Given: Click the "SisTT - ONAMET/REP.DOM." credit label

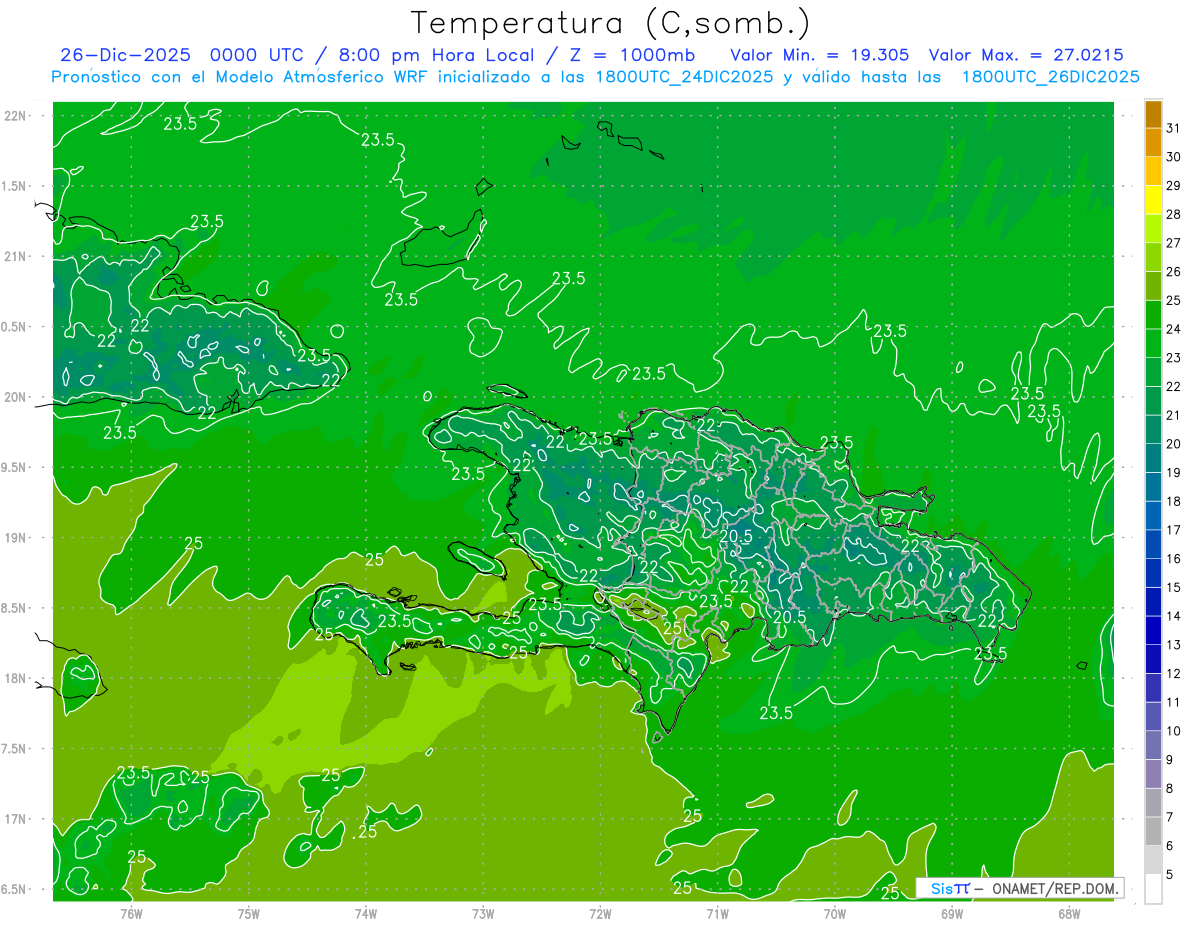Looking at the screenshot, I should click(1019, 888).
